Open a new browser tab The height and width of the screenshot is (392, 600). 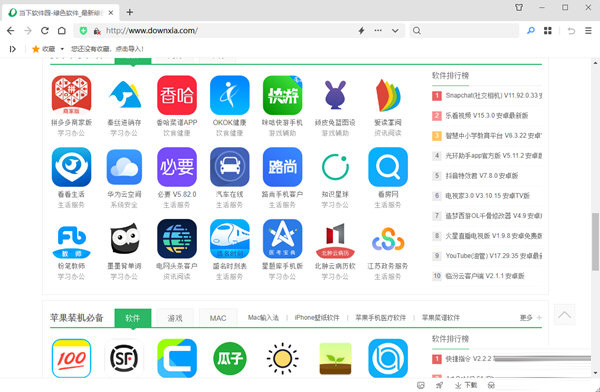click(x=130, y=12)
